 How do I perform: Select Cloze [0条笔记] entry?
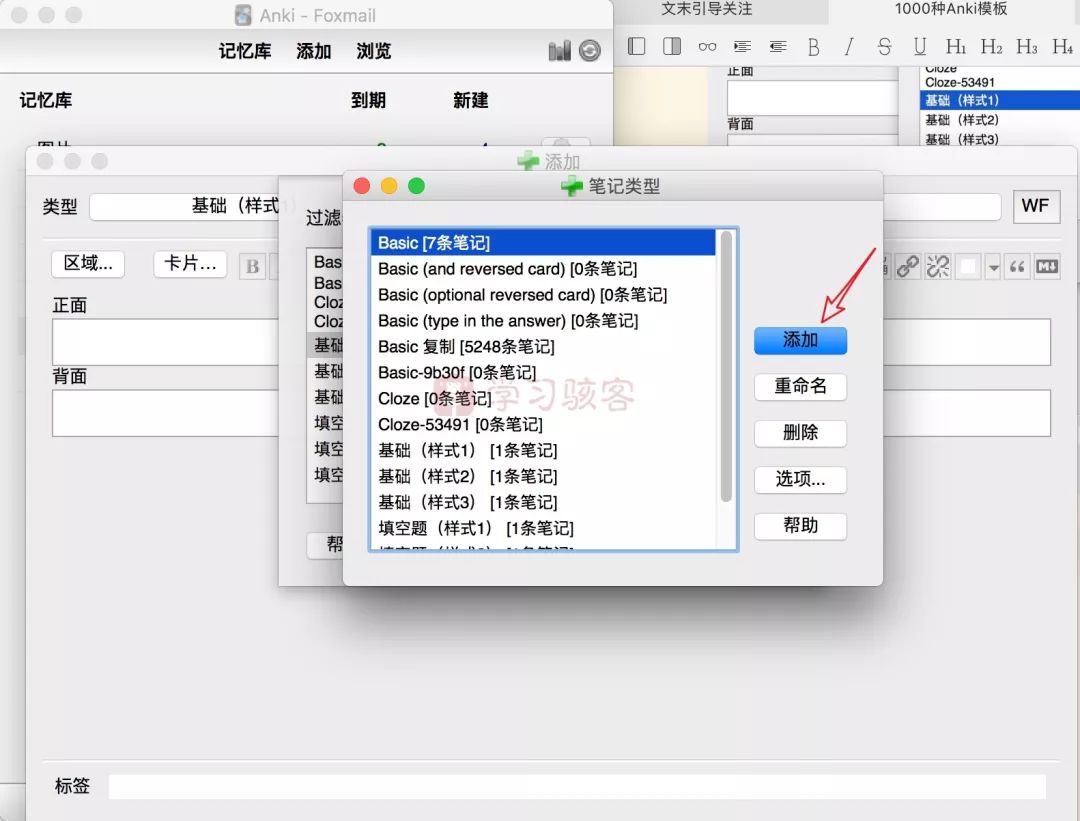tap(543, 399)
